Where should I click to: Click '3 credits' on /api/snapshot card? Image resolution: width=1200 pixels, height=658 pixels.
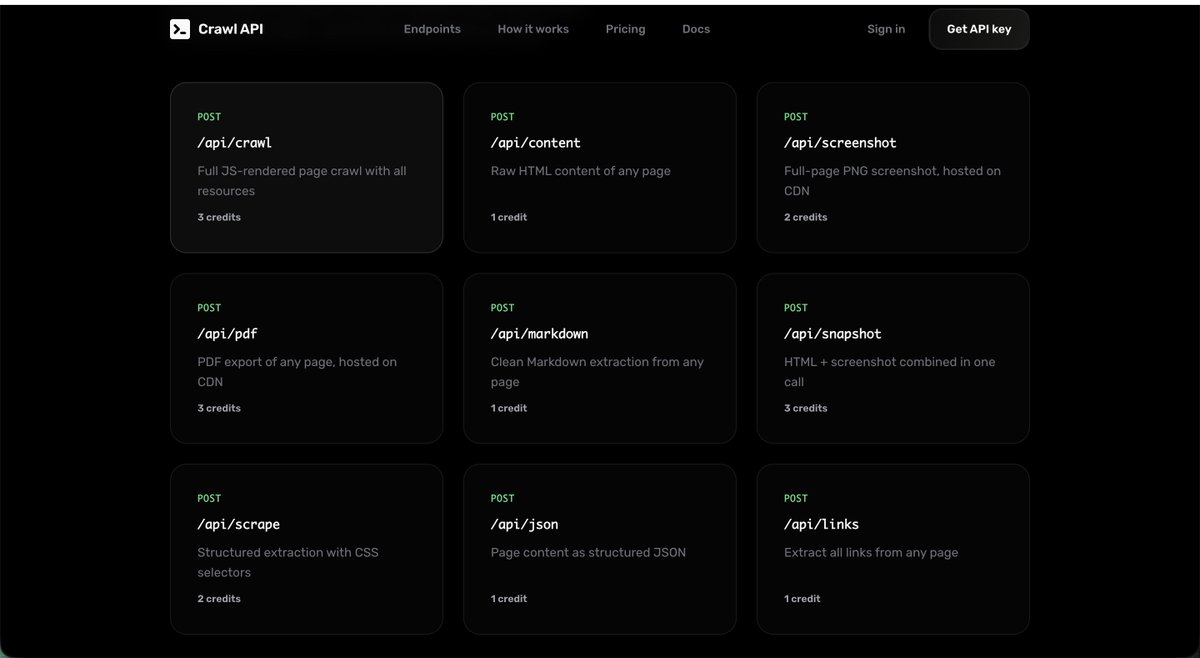[x=806, y=408]
